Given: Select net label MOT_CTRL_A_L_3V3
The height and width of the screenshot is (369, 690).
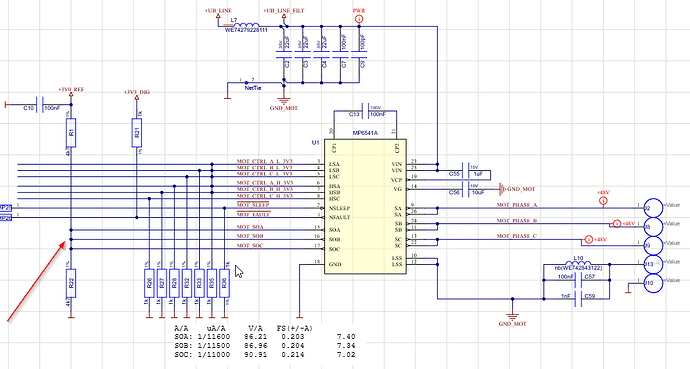Looking at the screenshot, I should (264, 161).
